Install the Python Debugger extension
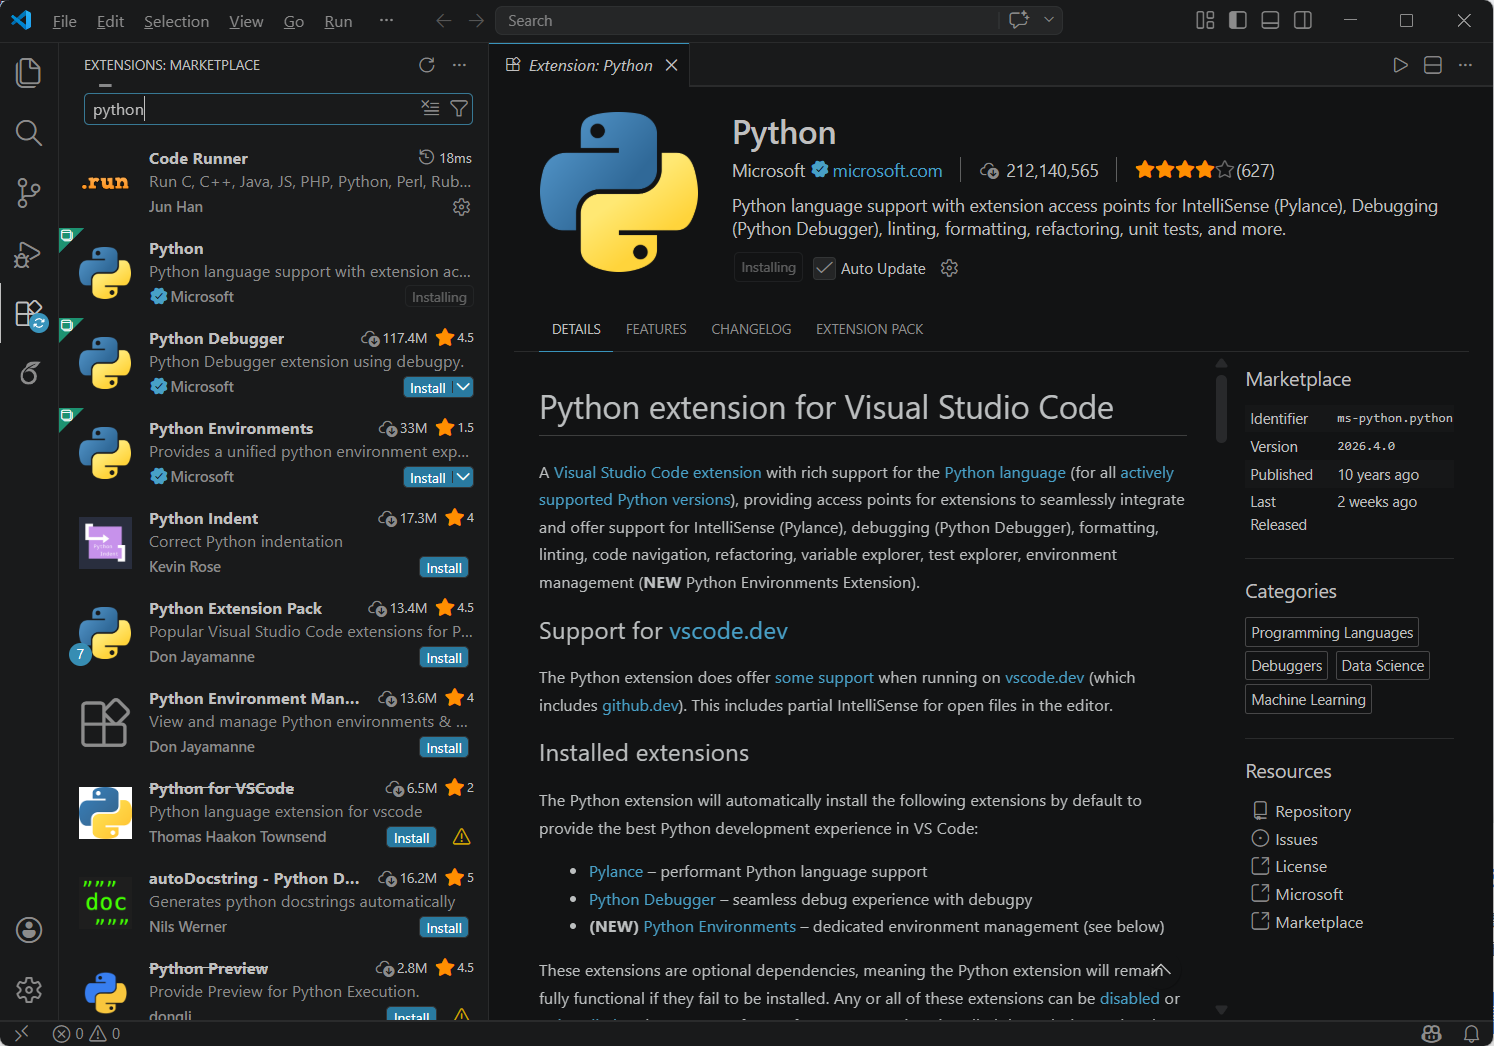1494x1046 pixels. tap(428, 387)
